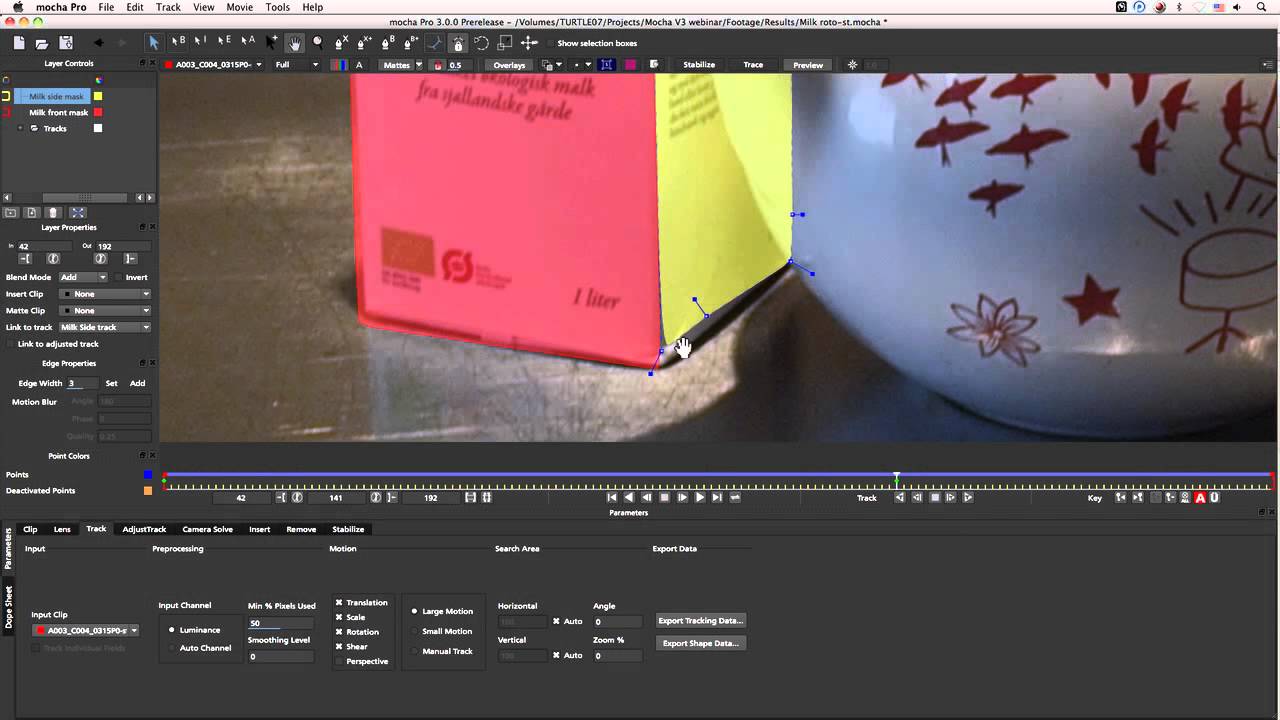
Task: Click Edge Width Set button
Action: click(111, 383)
